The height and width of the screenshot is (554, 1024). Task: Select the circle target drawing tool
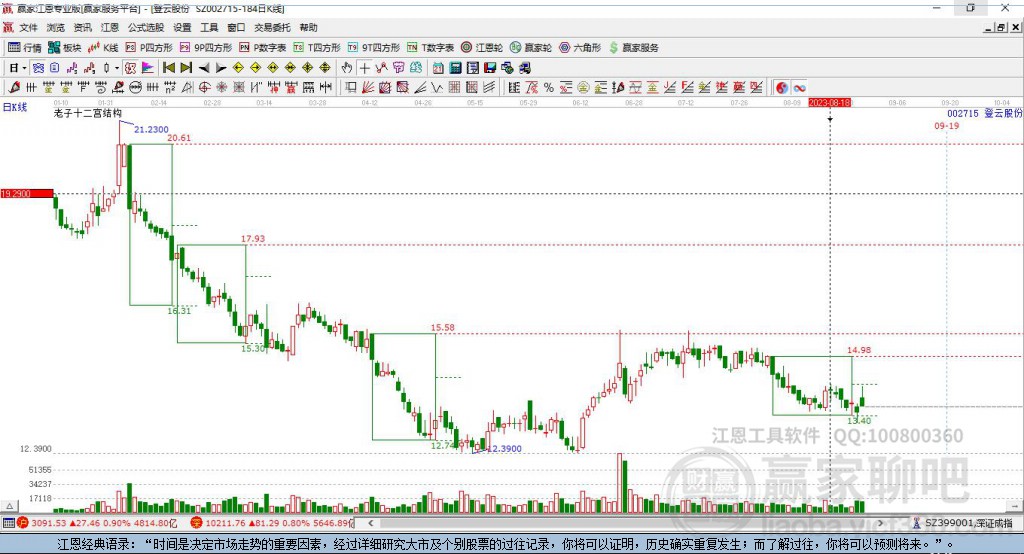pyautogui.click(x=204, y=88)
